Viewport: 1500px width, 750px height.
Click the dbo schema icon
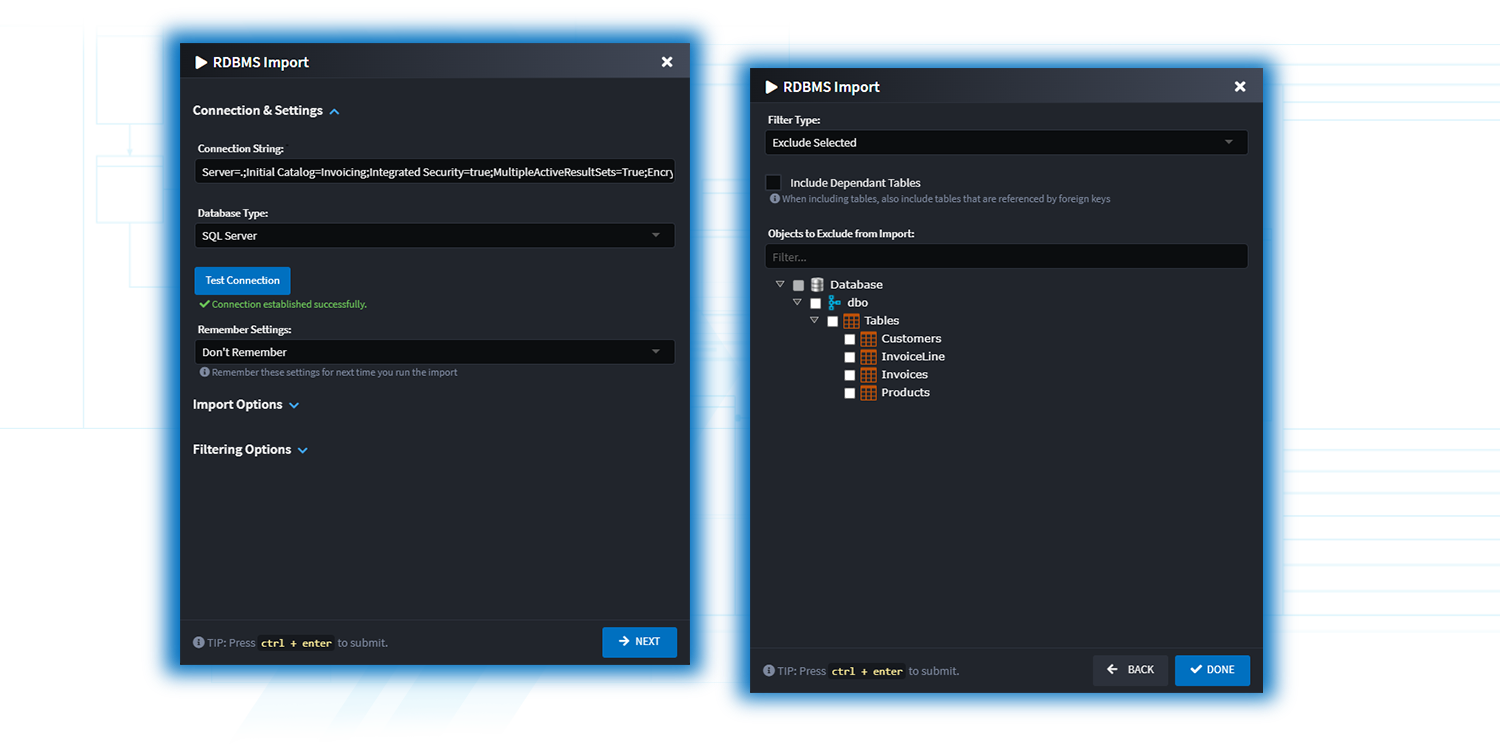[x=834, y=303]
